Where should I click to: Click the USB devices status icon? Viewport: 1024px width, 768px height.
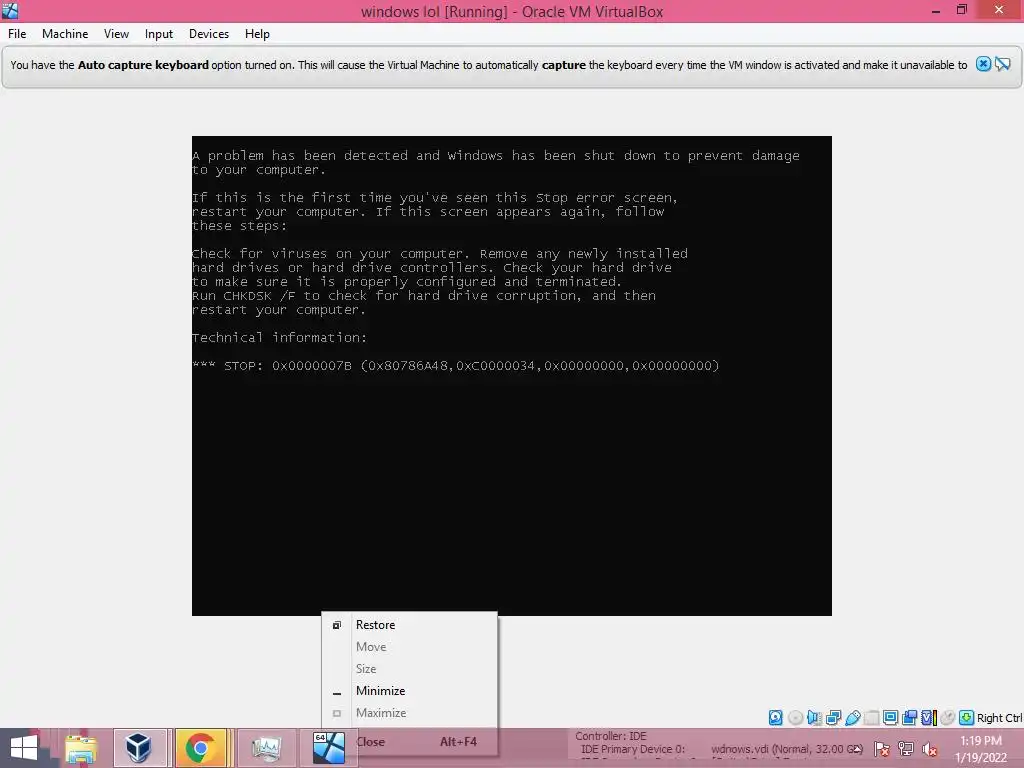point(852,718)
